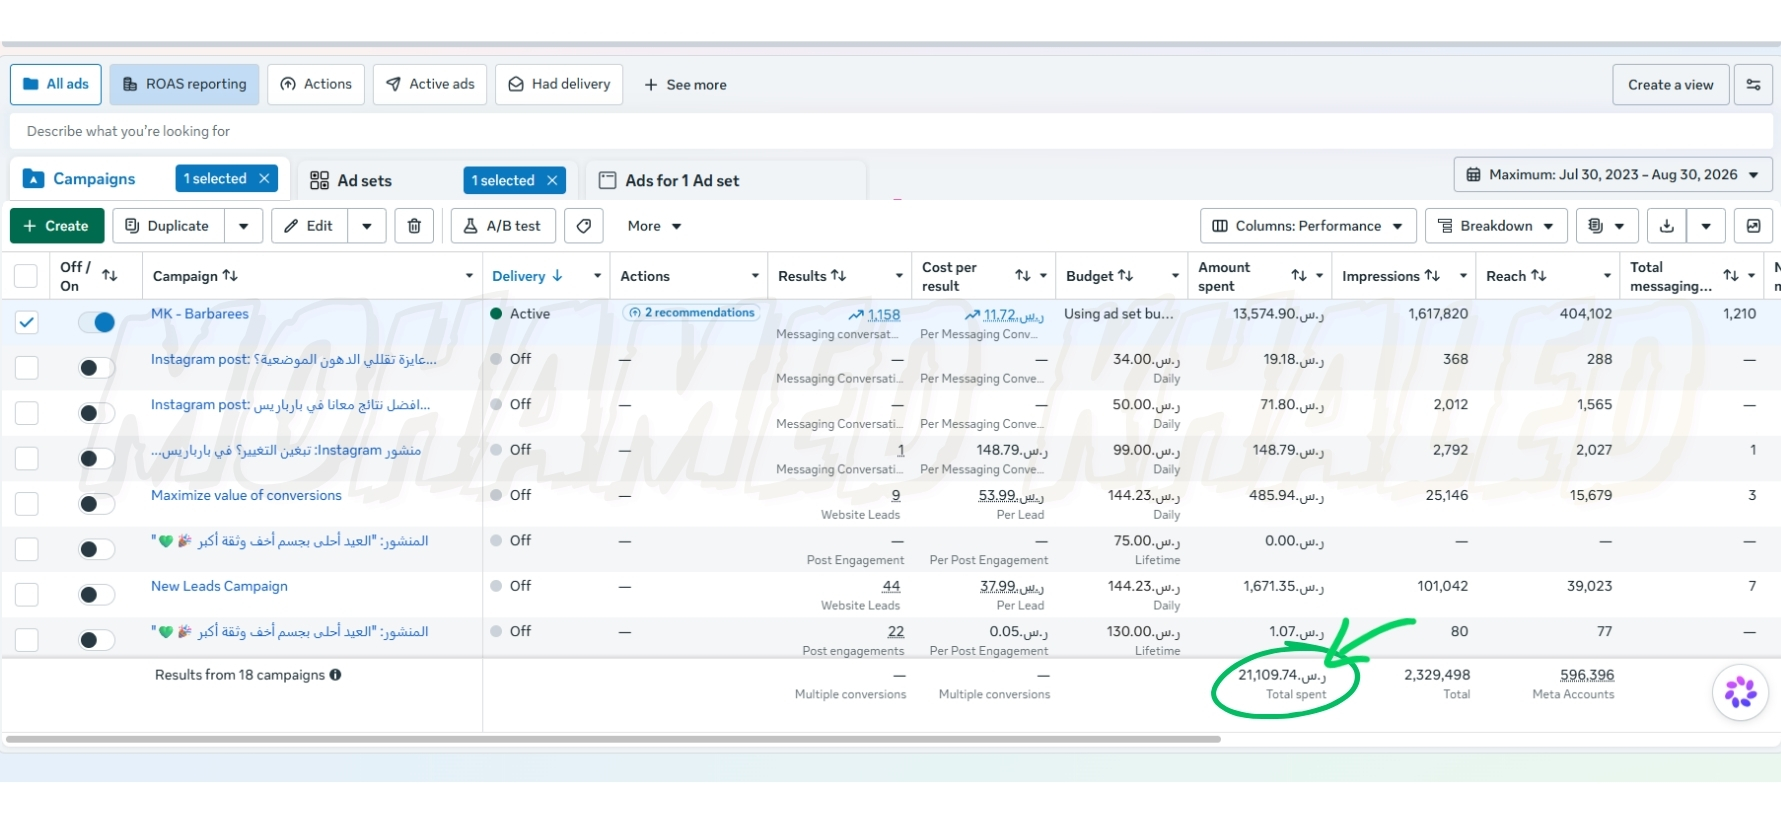Open the Meta AI assistant floating icon
Image resolution: width=1781 pixels, height=823 pixels.
pyautogui.click(x=1740, y=691)
